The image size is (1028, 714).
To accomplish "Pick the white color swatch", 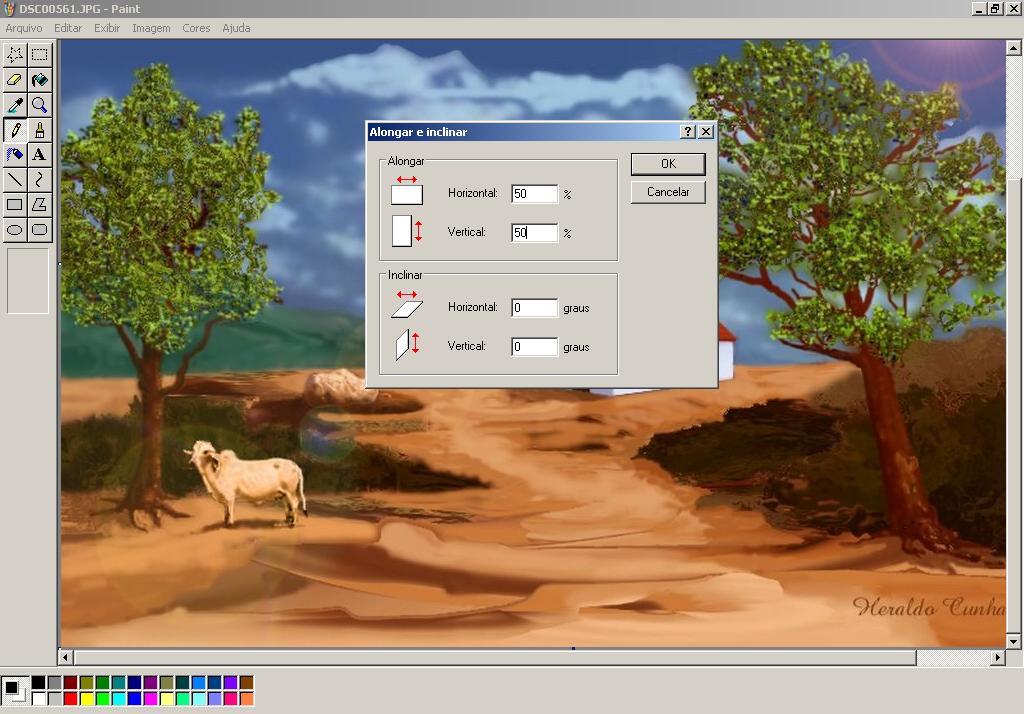I will coord(39,699).
